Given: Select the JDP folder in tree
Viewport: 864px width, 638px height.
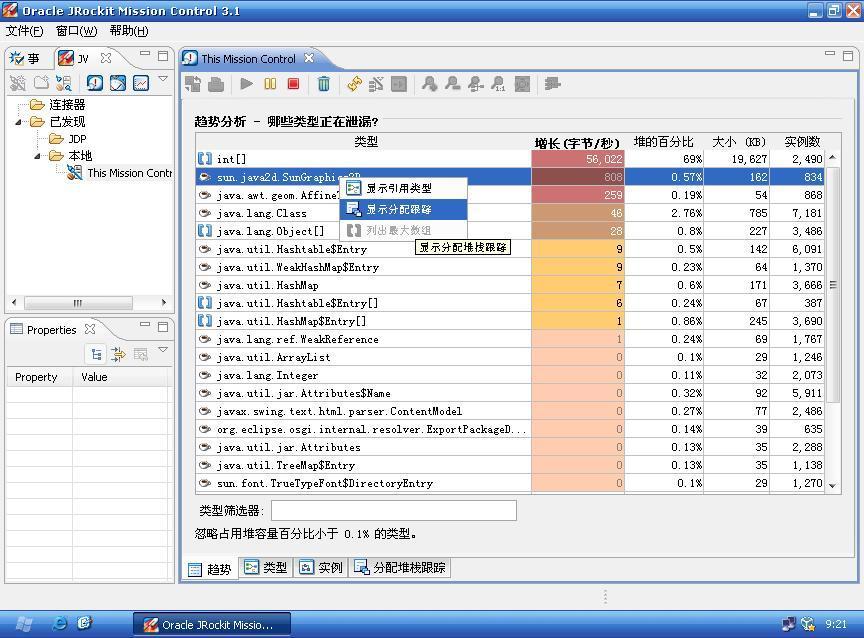Looking at the screenshot, I should click(x=77, y=139).
